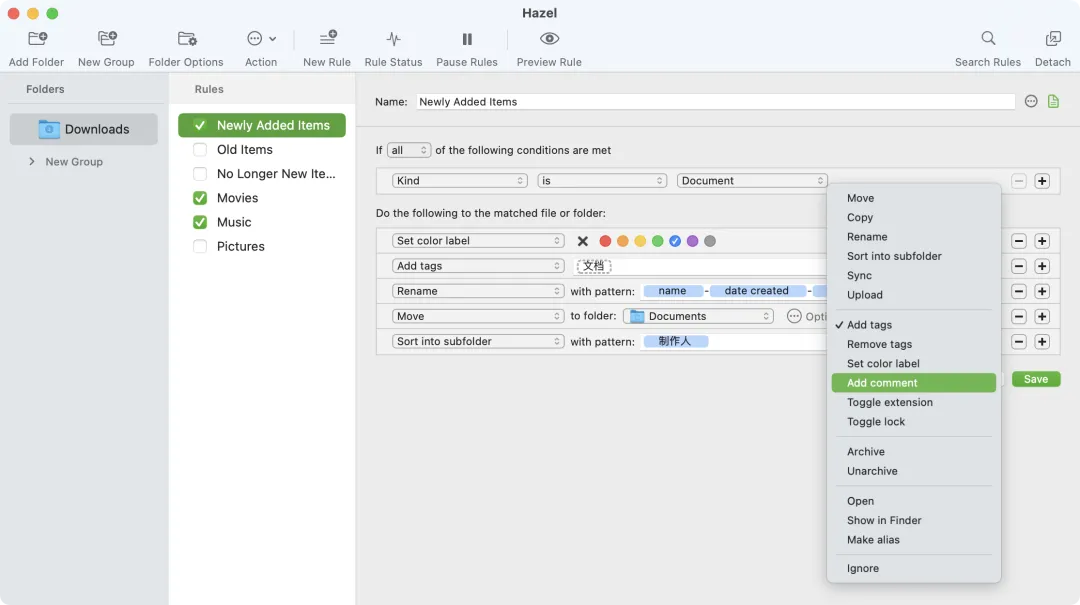1080x605 pixels.
Task: Remove the Add tags action
Action: 1019,266
